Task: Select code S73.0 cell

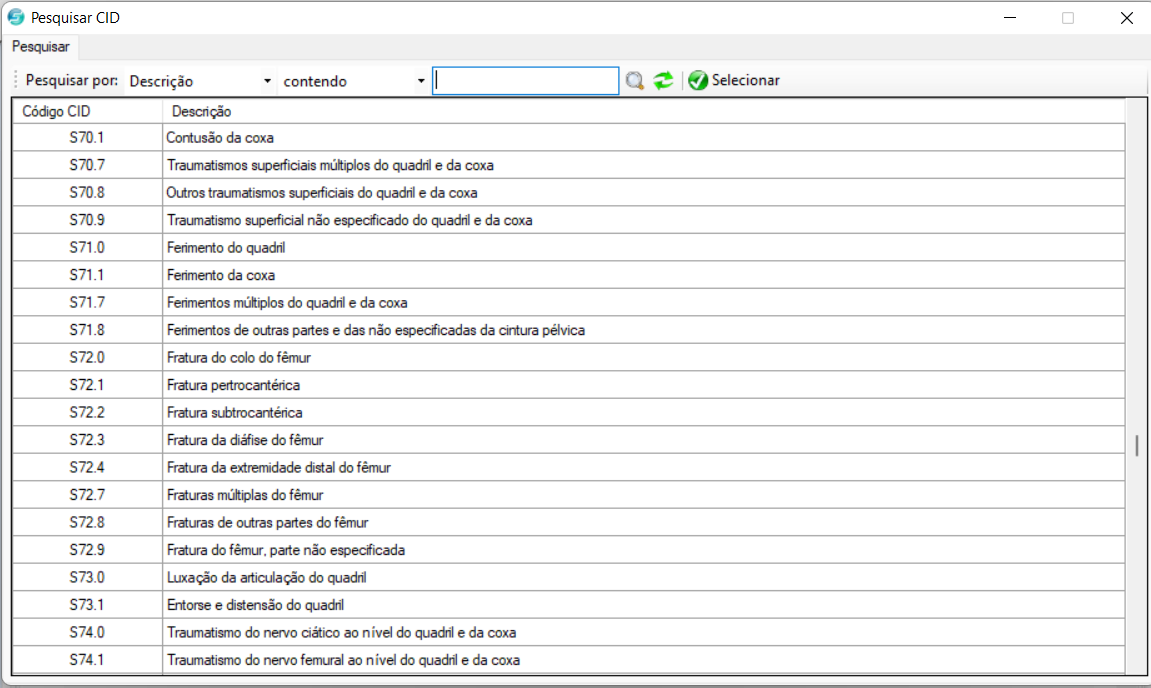Action: (87, 577)
